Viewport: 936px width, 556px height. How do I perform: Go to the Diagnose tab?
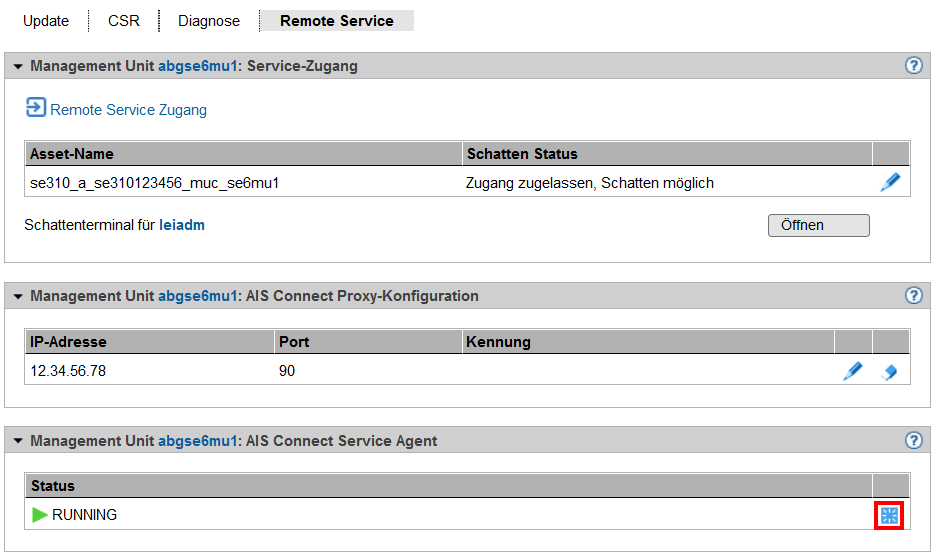point(209,21)
